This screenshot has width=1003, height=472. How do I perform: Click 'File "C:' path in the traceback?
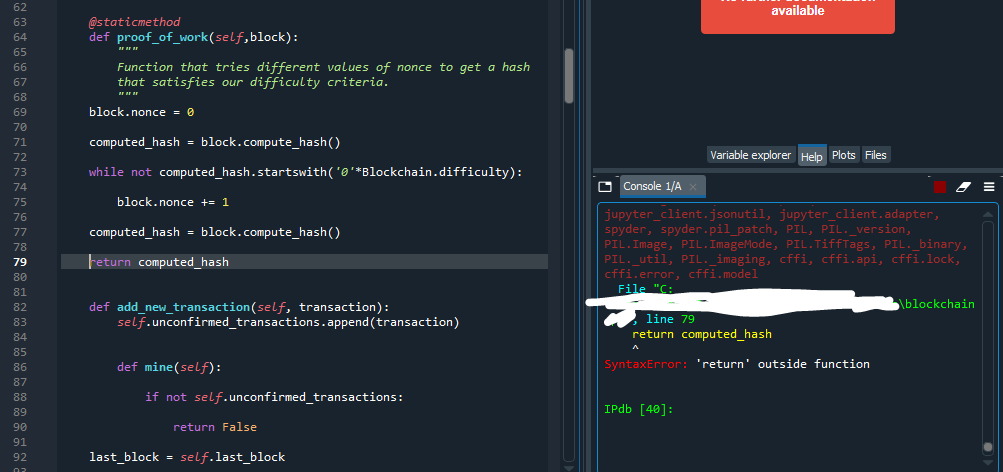(x=646, y=289)
